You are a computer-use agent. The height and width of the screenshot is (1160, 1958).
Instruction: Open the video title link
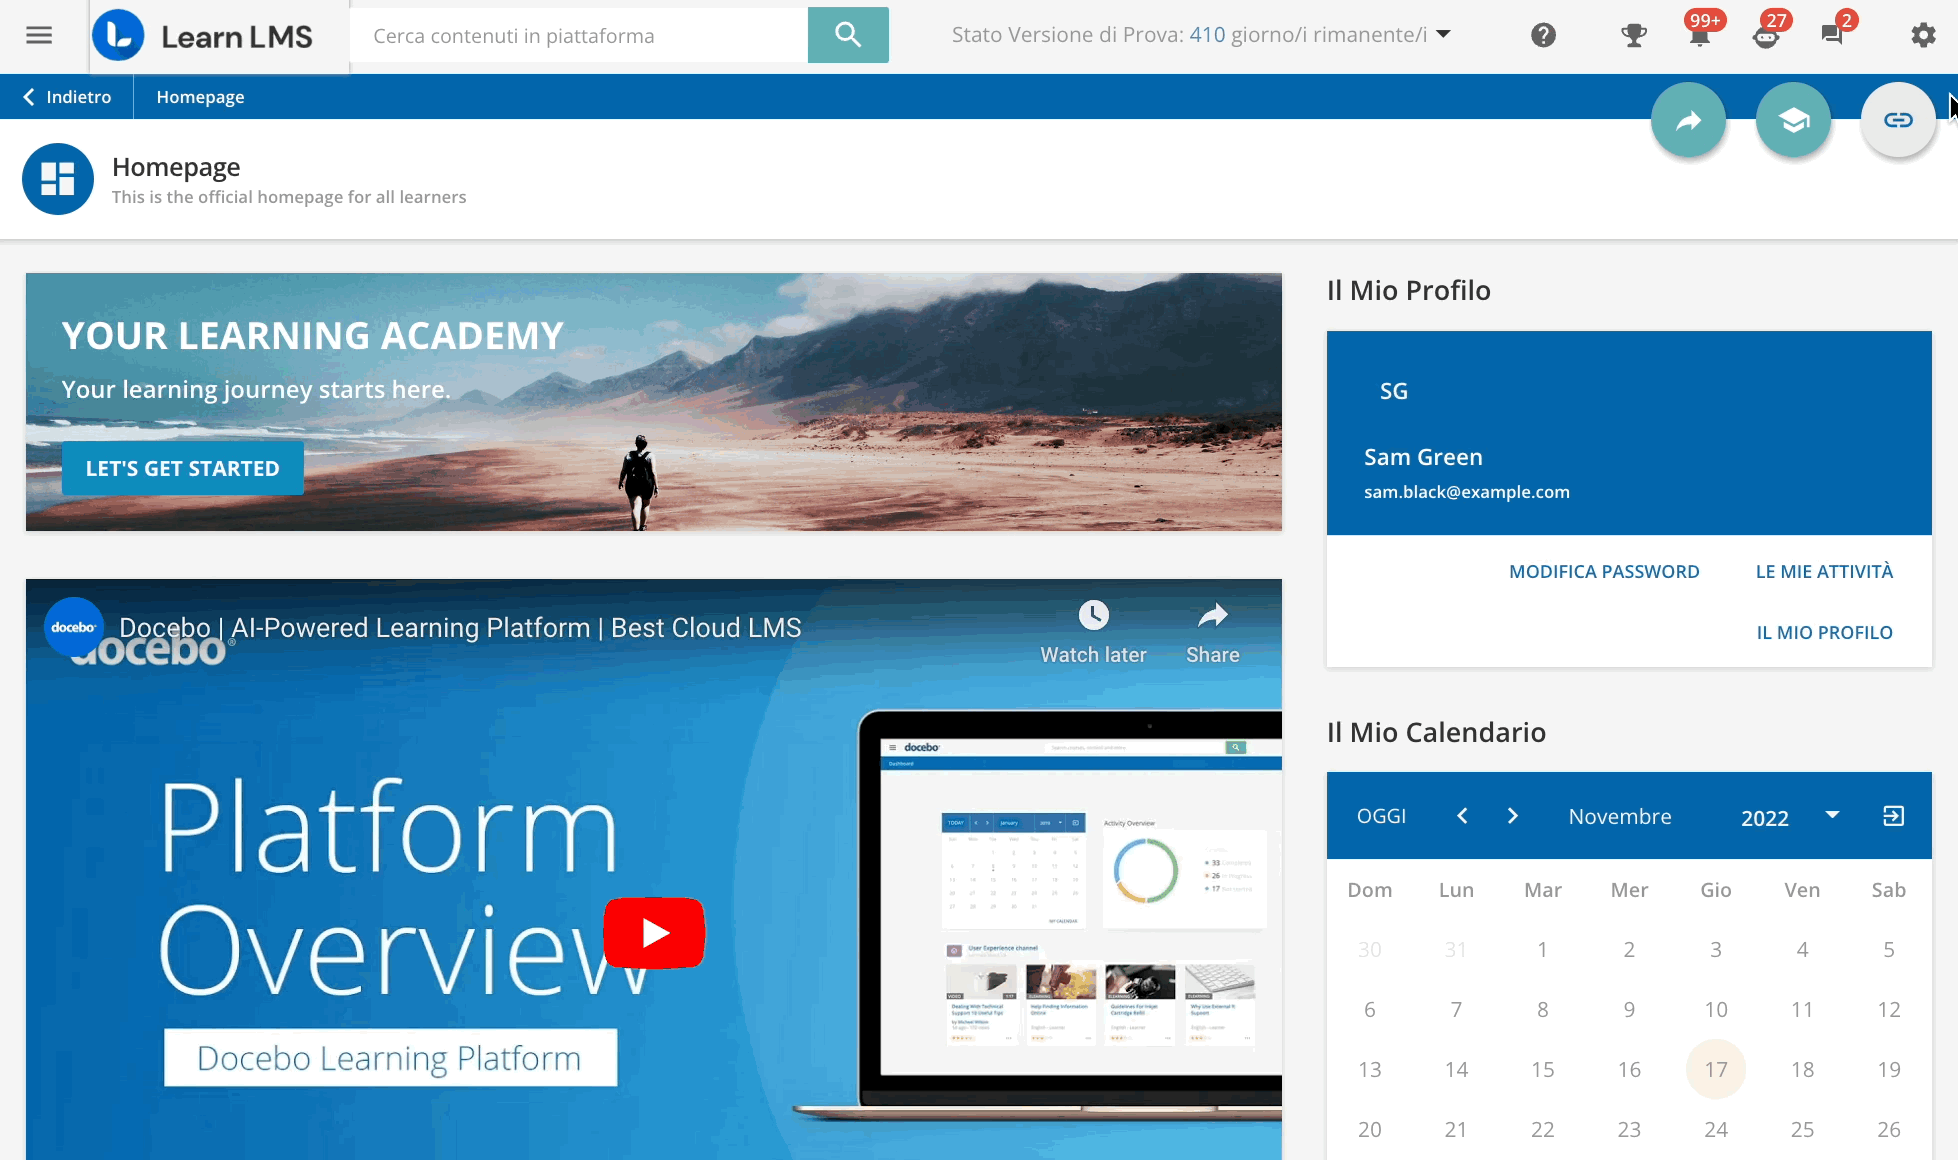coord(460,628)
